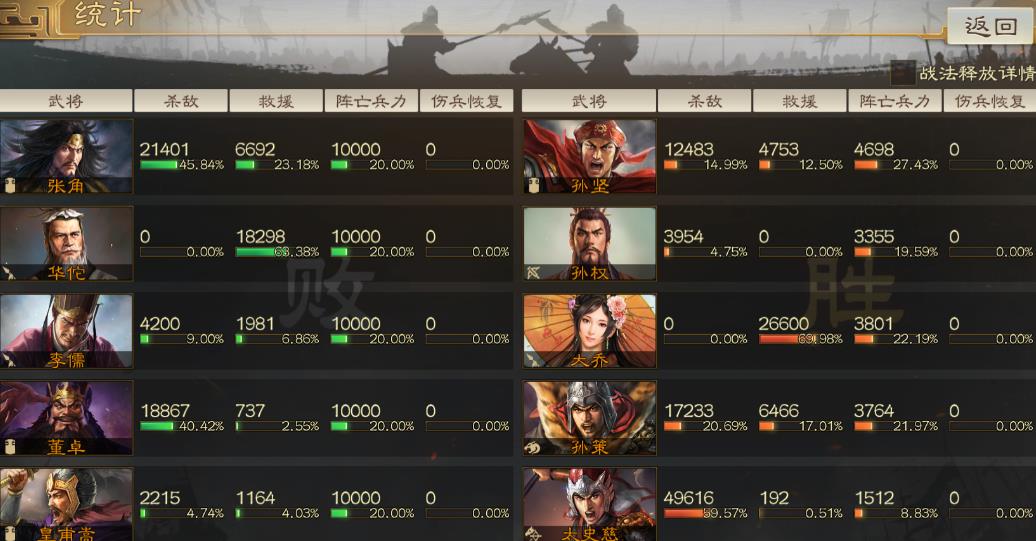Select 李儒 general portrait
This screenshot has height=541, width=1036.
point(66,331)
